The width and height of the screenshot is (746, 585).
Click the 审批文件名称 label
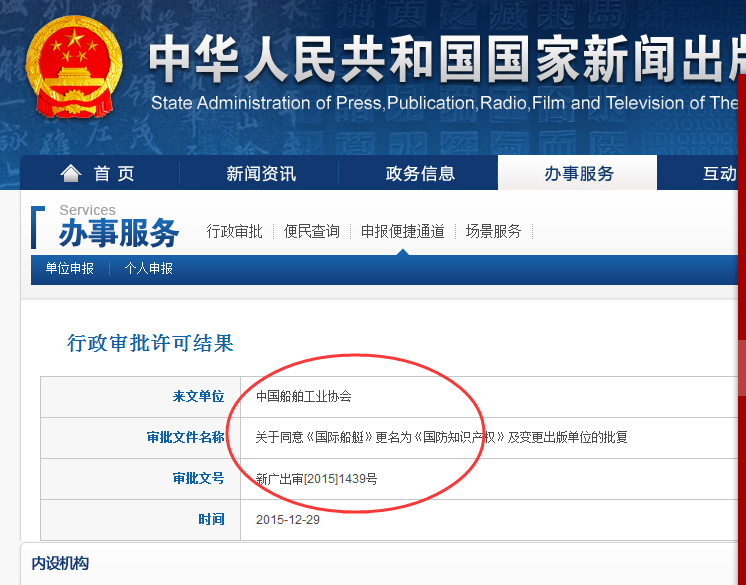pos(185,437)
